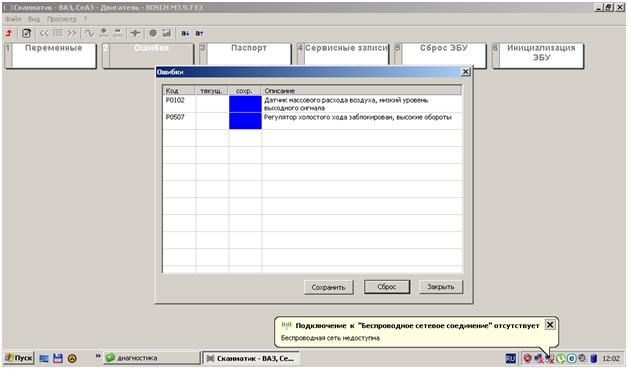Screen dimensions: 628x369
Task: Click the Код column header
Action: click(x=179, y=91)
